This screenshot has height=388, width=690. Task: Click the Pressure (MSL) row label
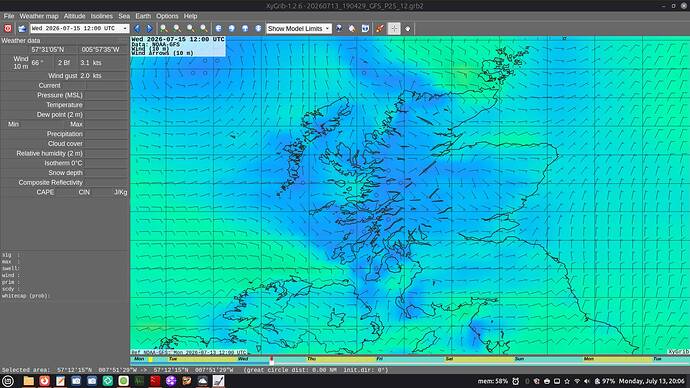[x=60, y=95]
